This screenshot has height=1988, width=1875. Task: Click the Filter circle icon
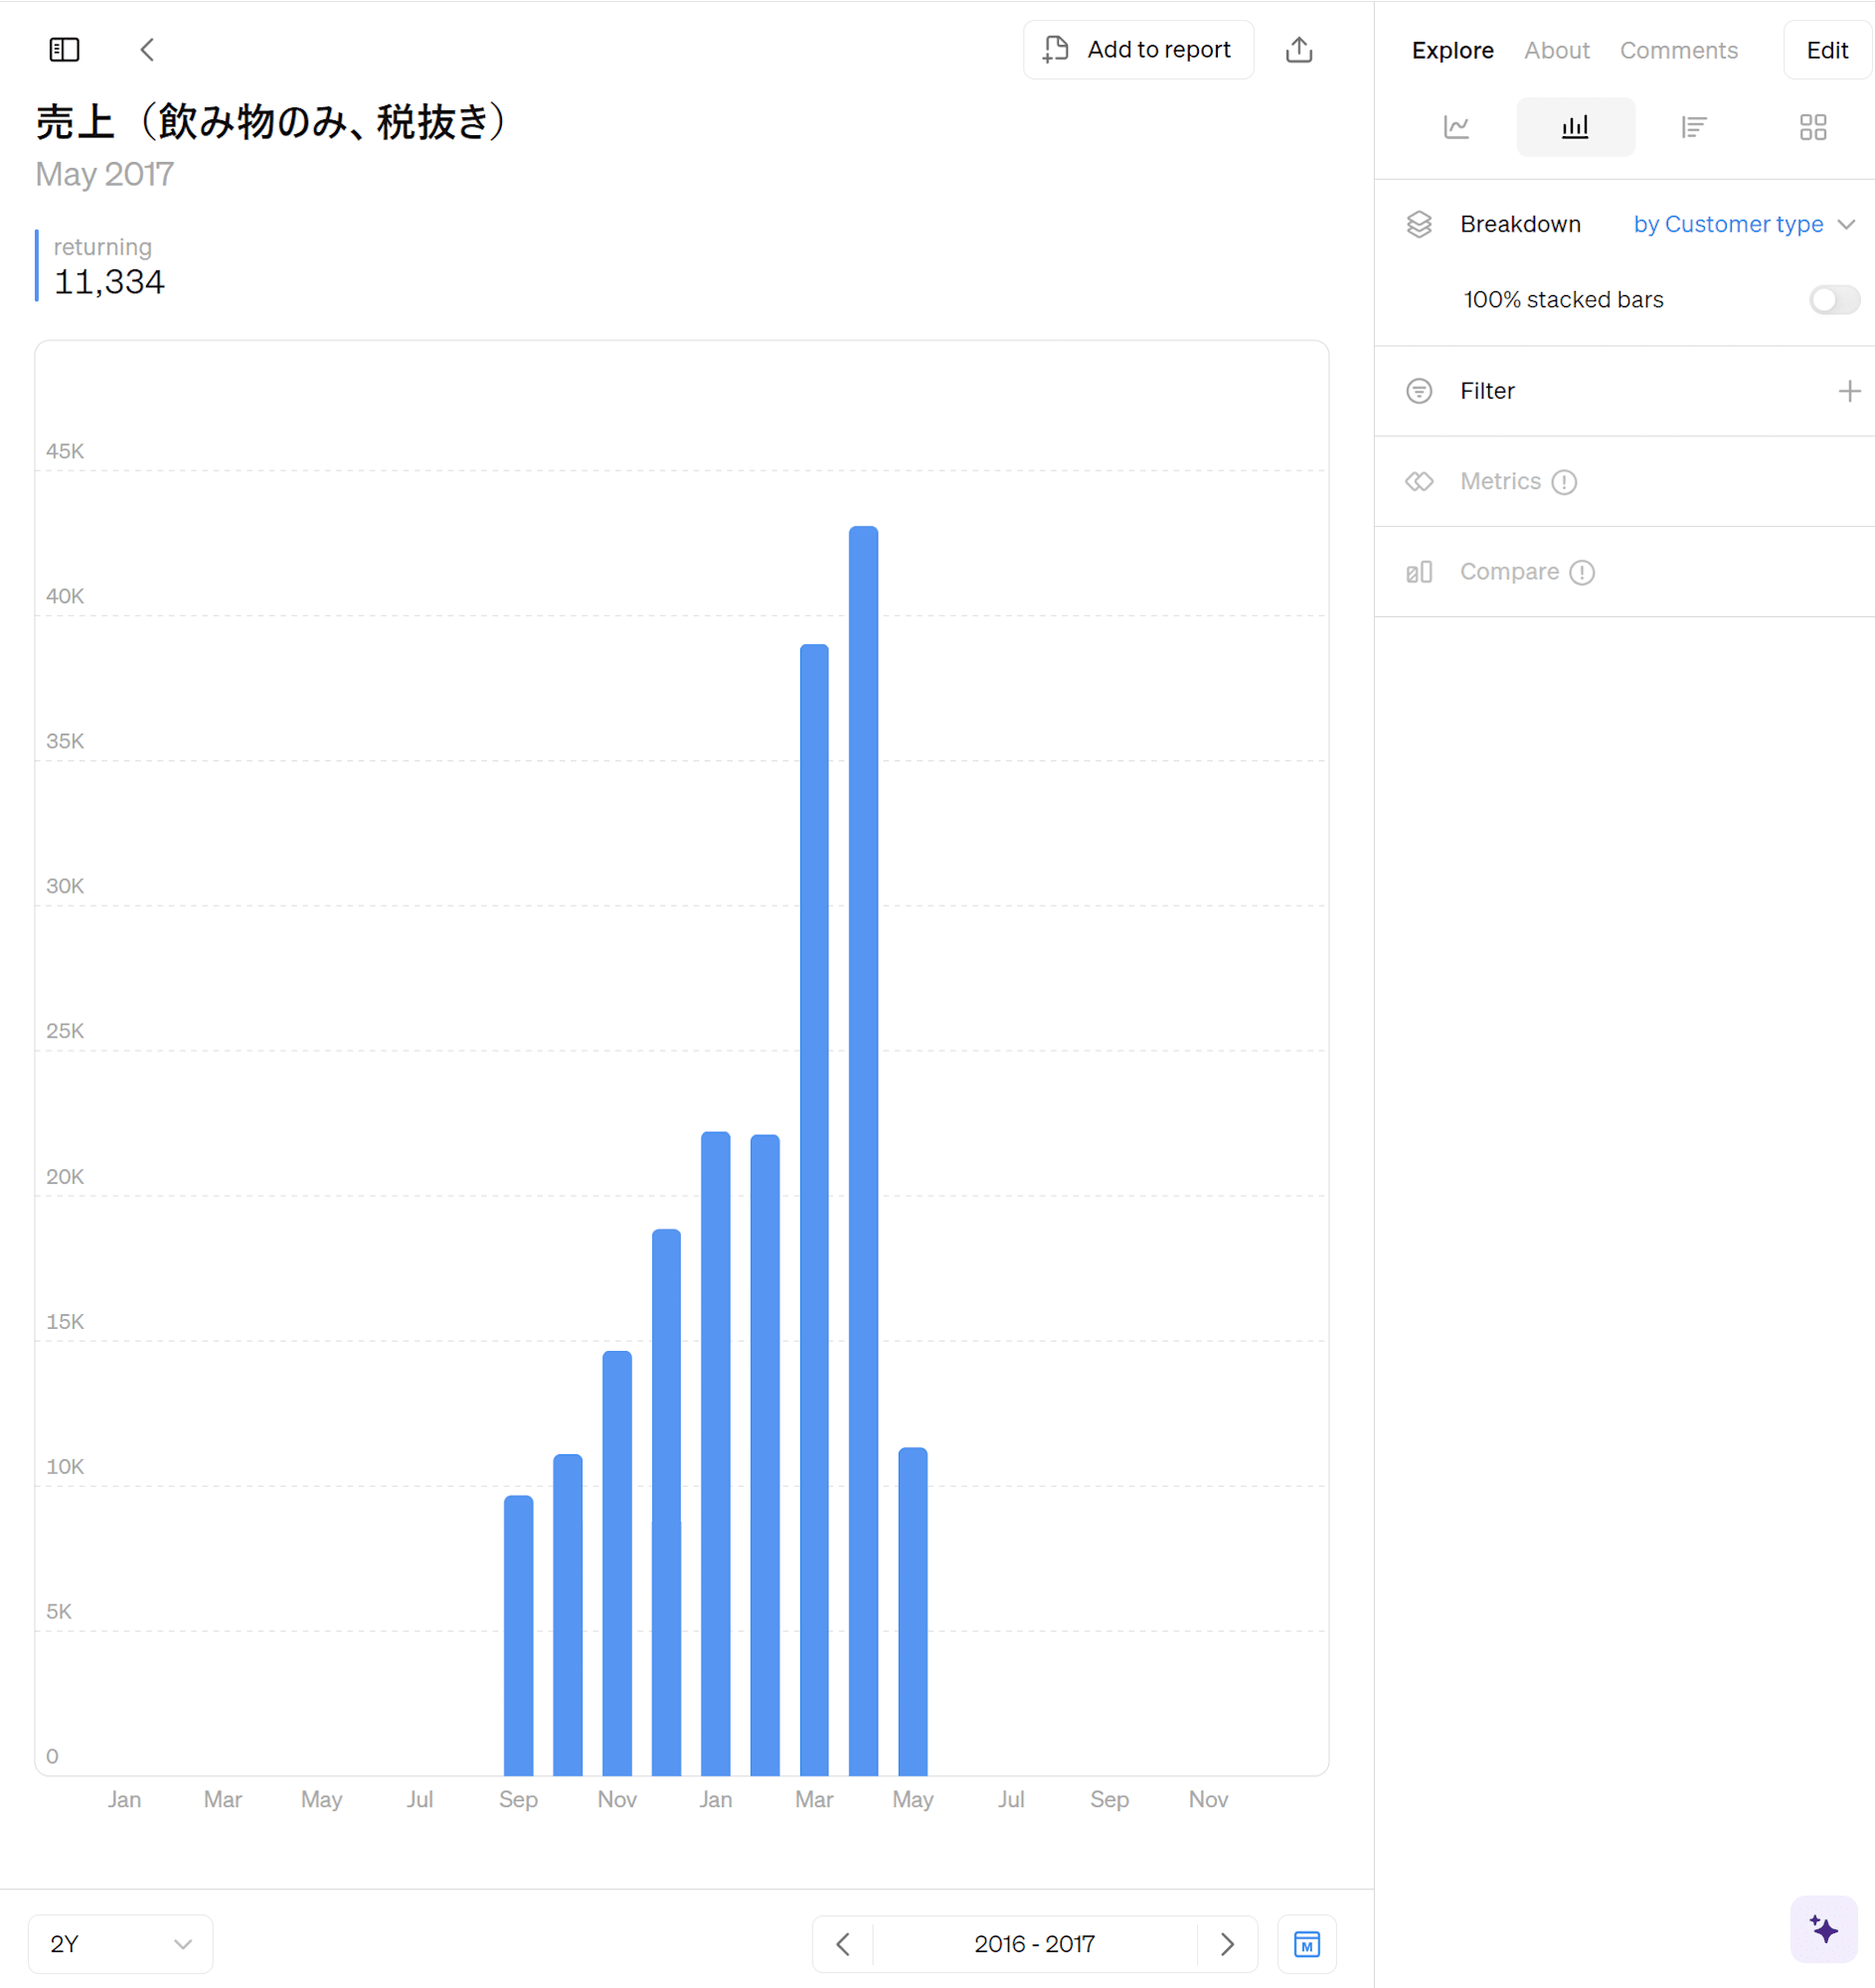pyautogui.click(x=1419, y=391)
